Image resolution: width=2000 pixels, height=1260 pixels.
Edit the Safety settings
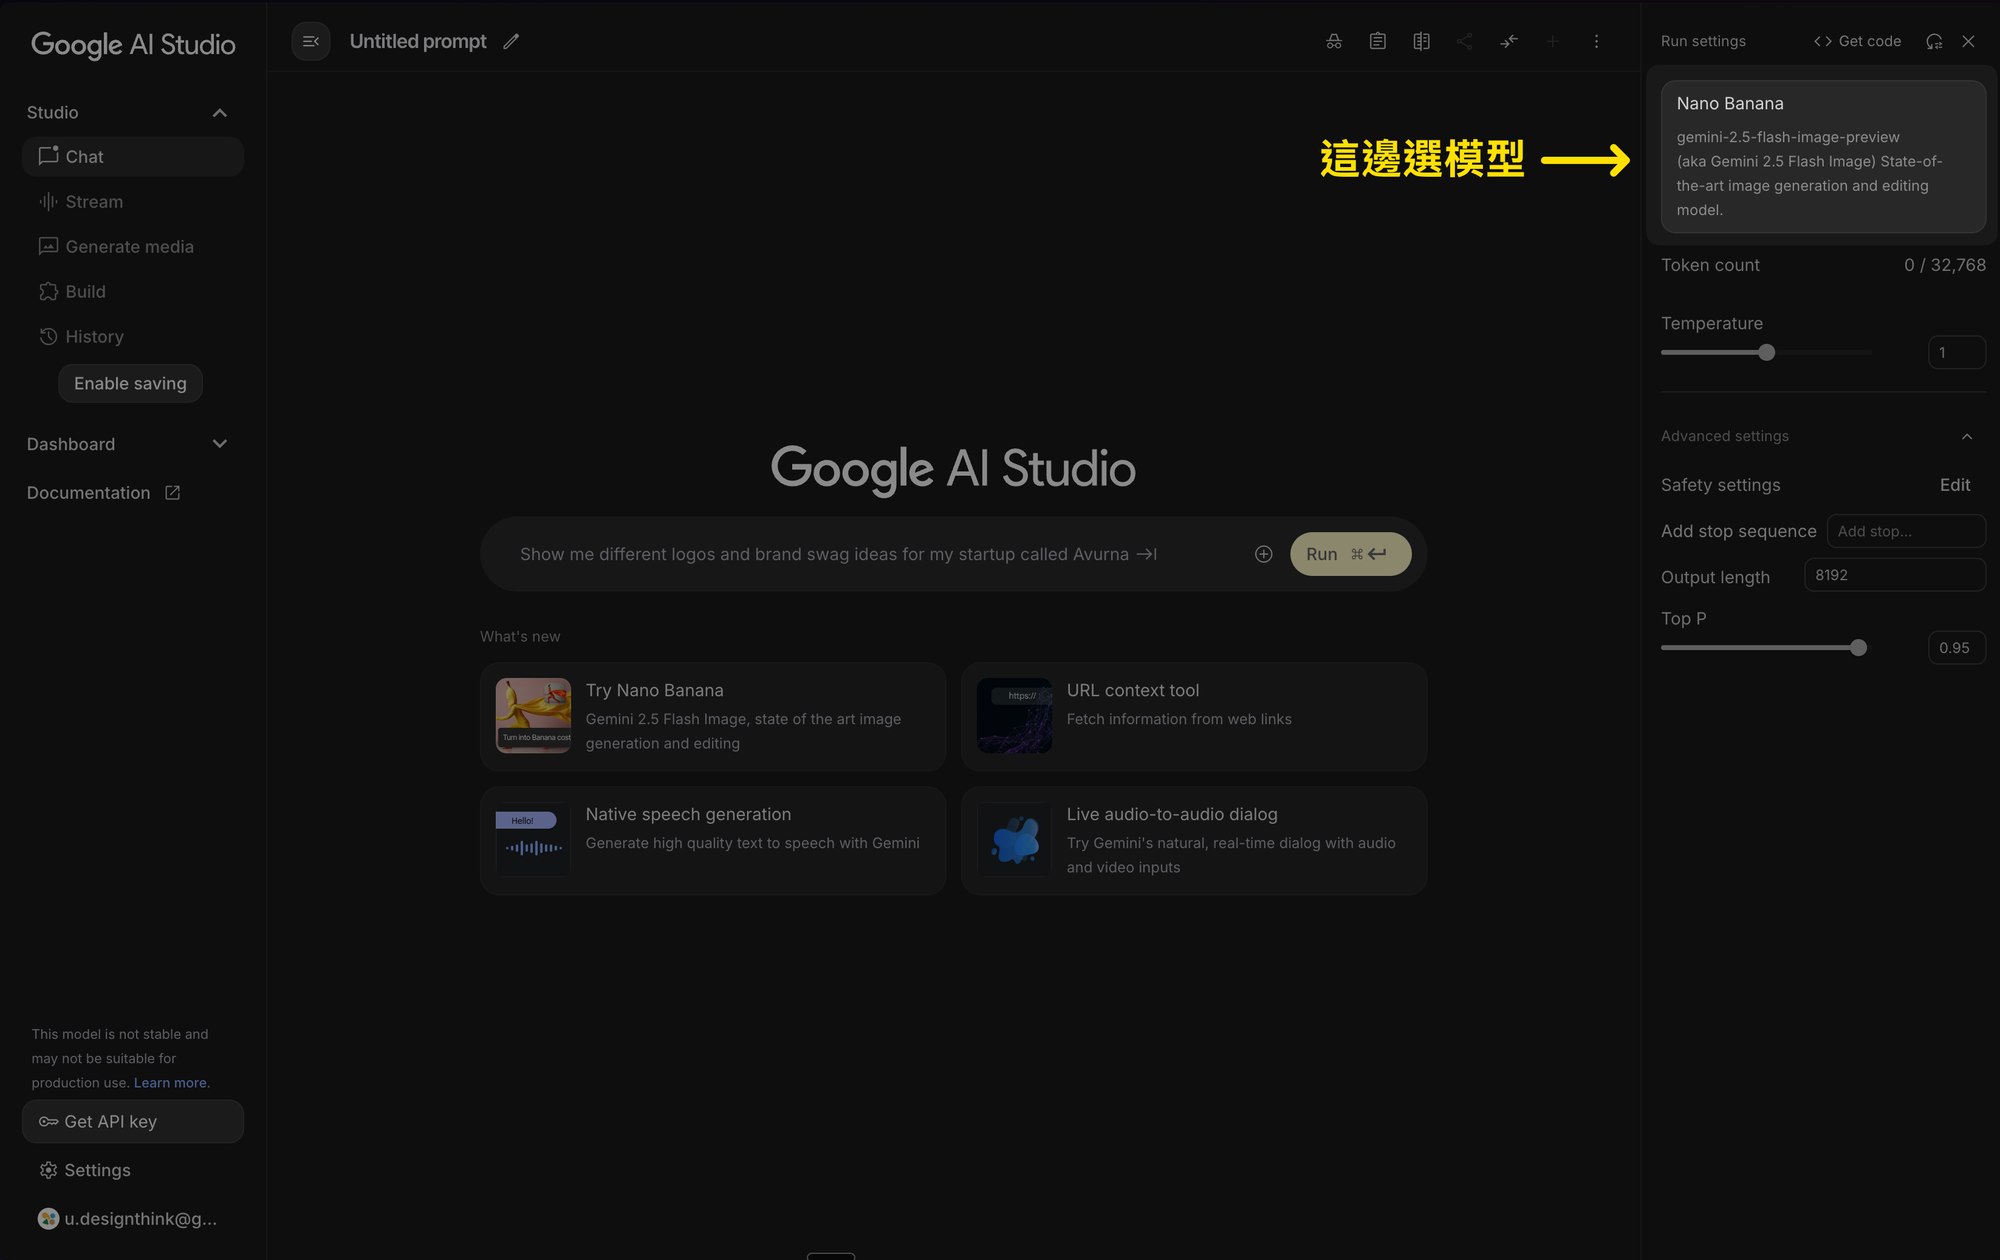[x=1955, y=485]
